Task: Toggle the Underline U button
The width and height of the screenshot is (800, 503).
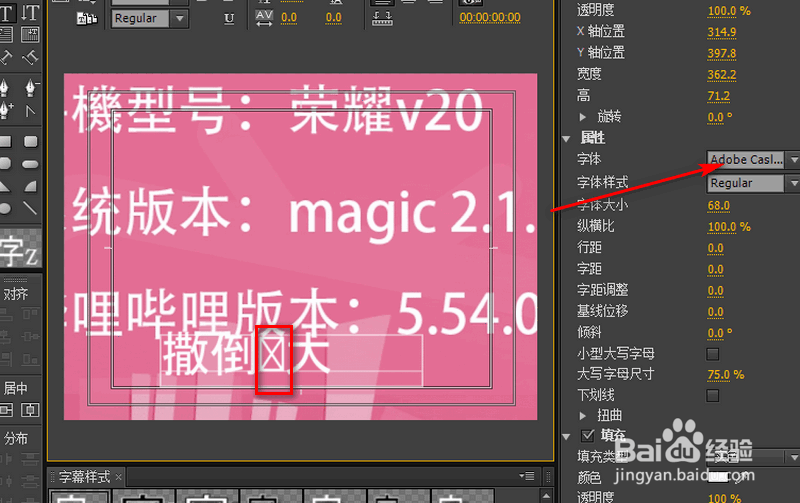Action: click(x=229, y=19)
